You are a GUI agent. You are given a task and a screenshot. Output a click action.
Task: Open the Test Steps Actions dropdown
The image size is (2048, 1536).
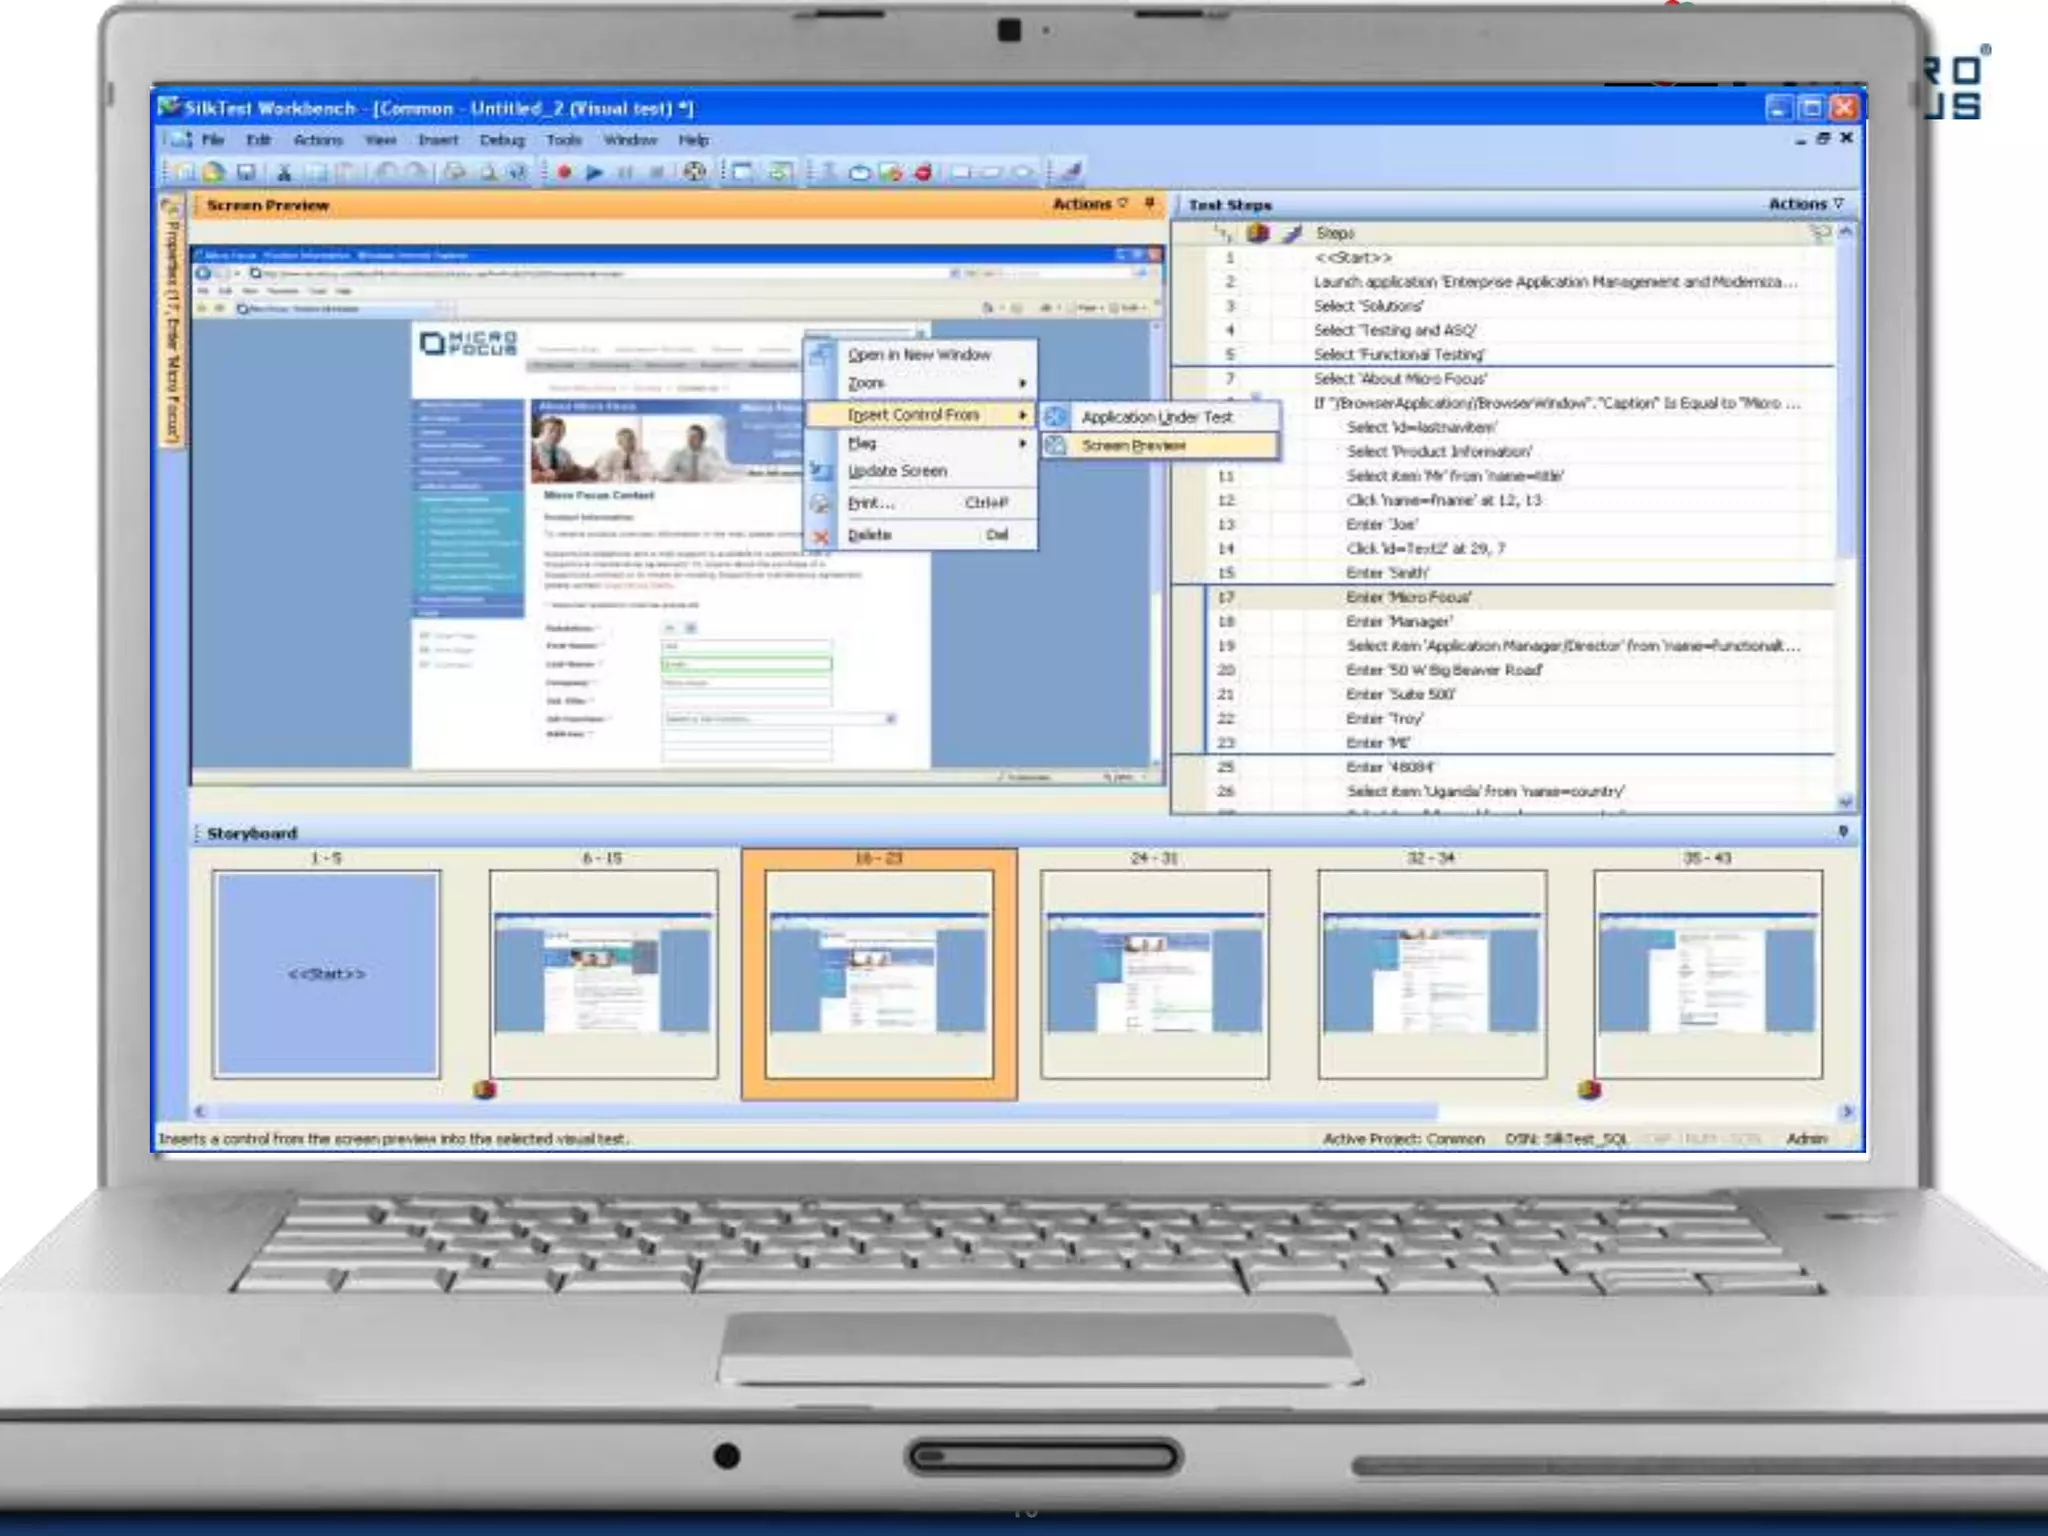pos(1805,204)
